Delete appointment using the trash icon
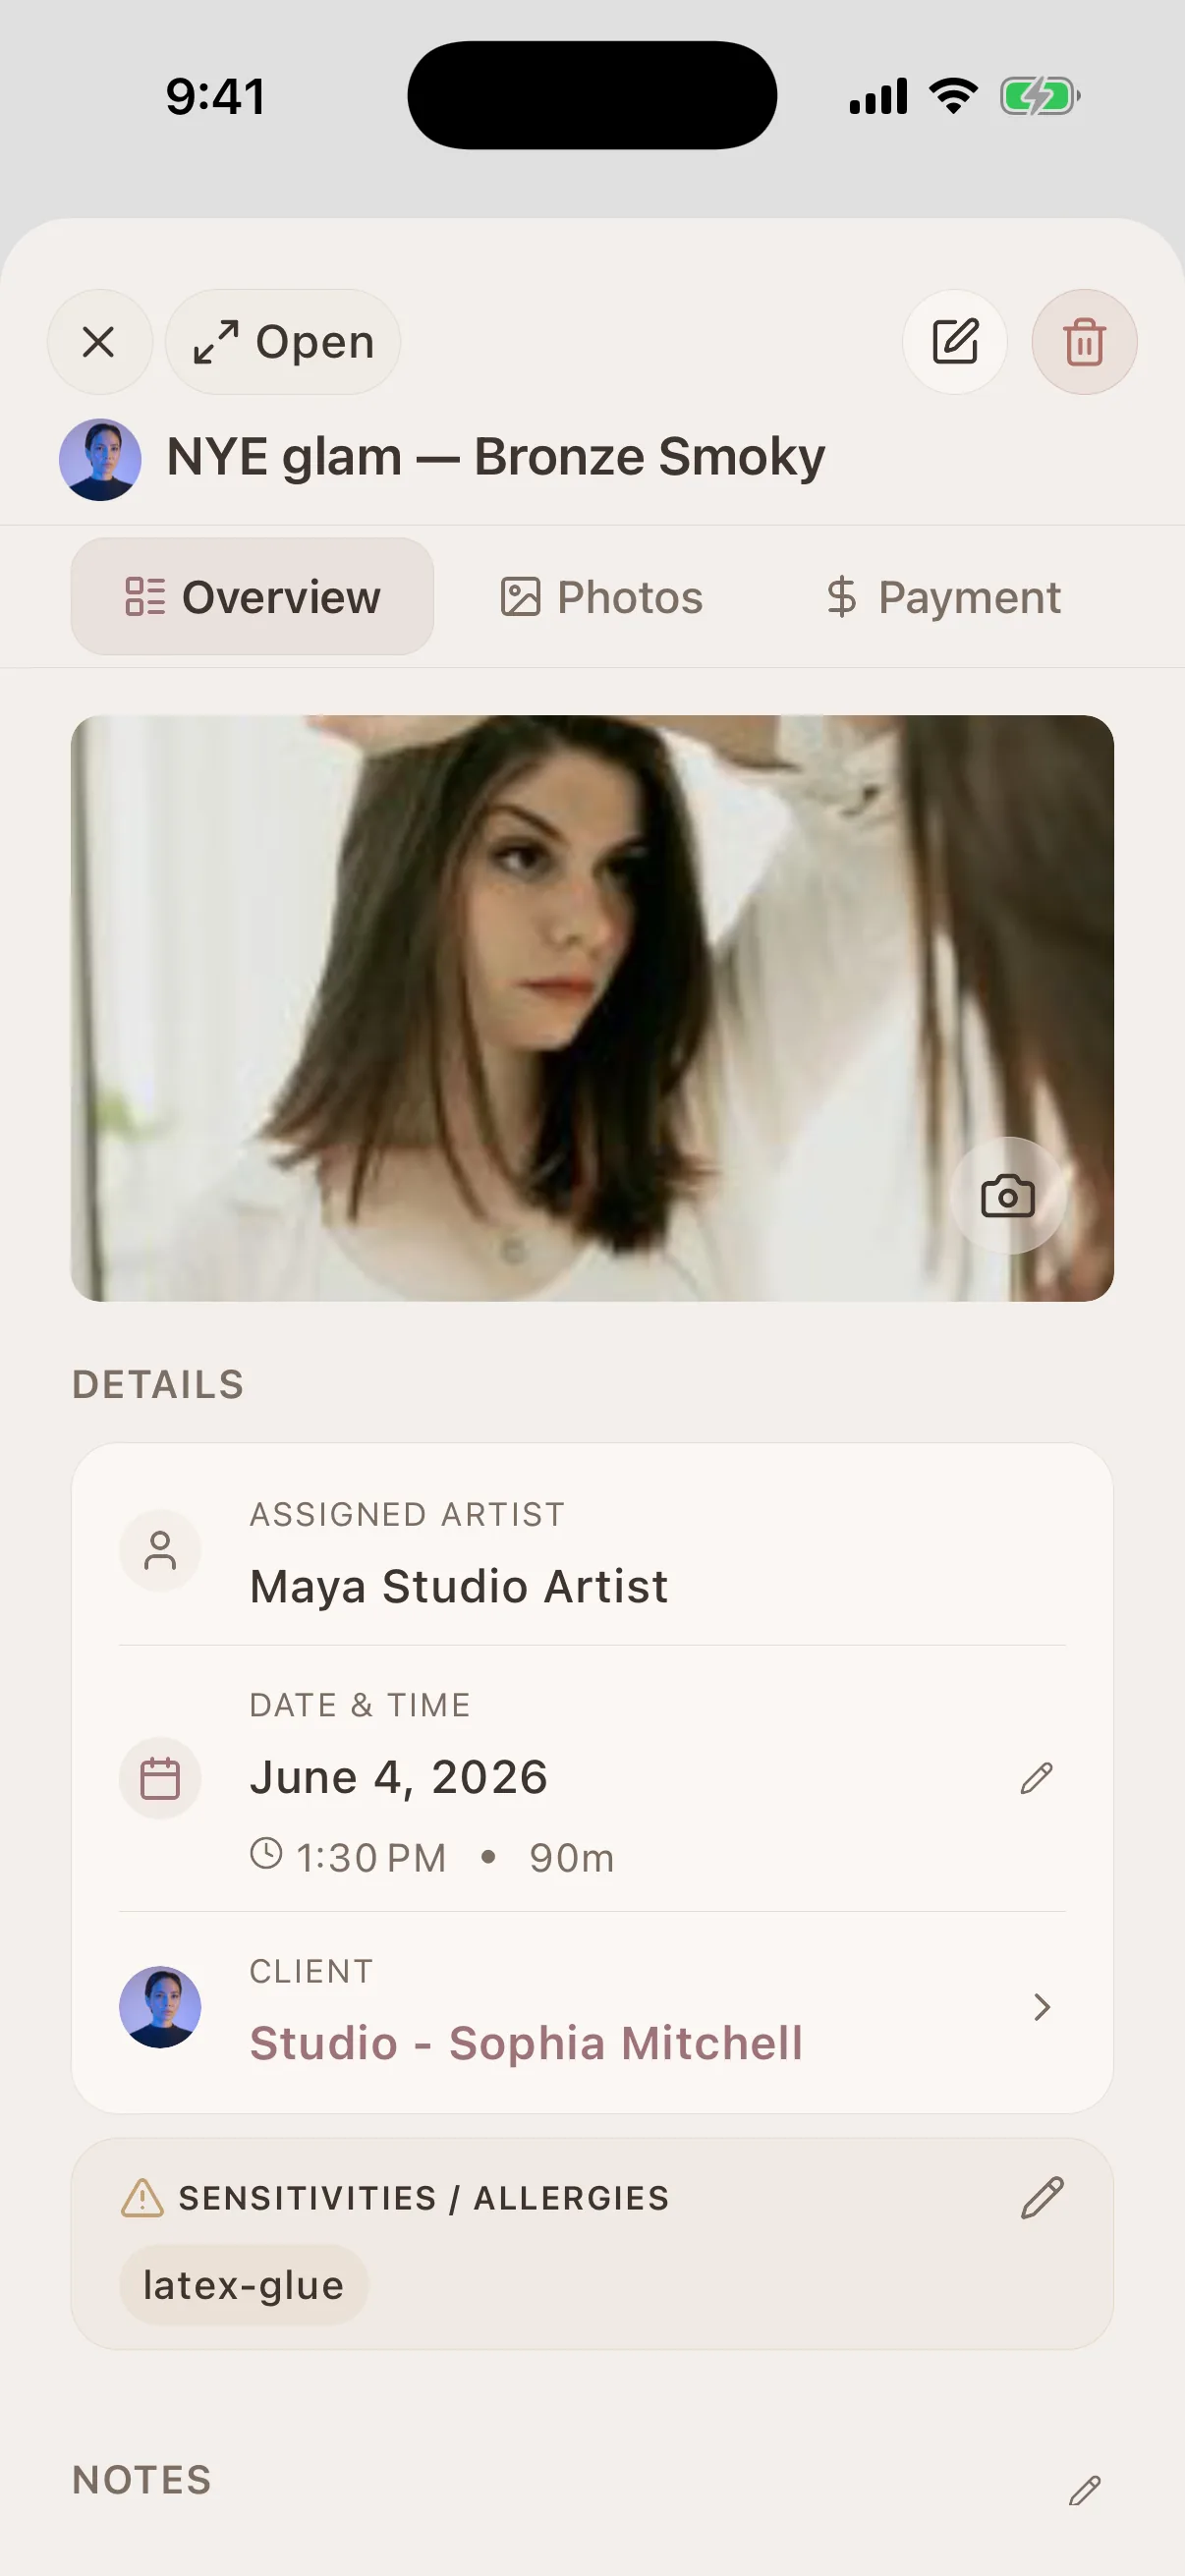This screenshot has width=1185, height=2576. (1084, 342)
